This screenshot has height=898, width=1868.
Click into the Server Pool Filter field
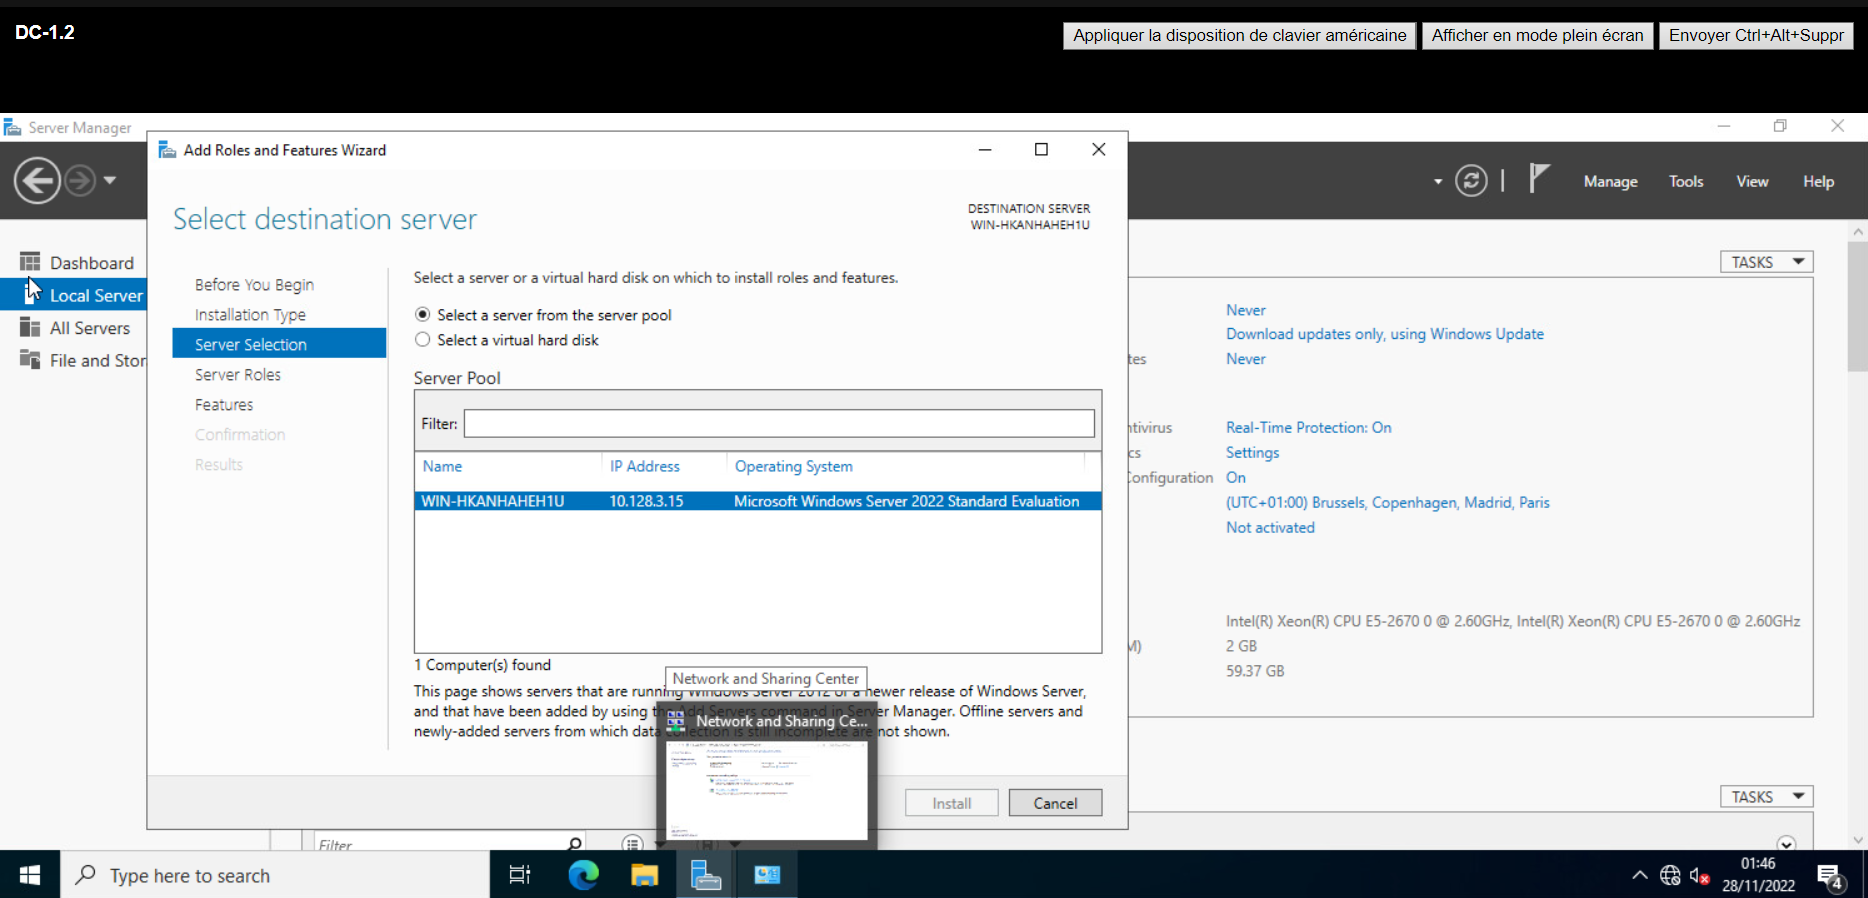tap(779, 423)
